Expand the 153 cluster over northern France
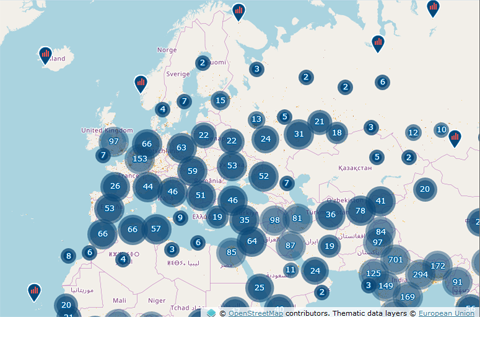The image size is (480, 360). (140, 159)
